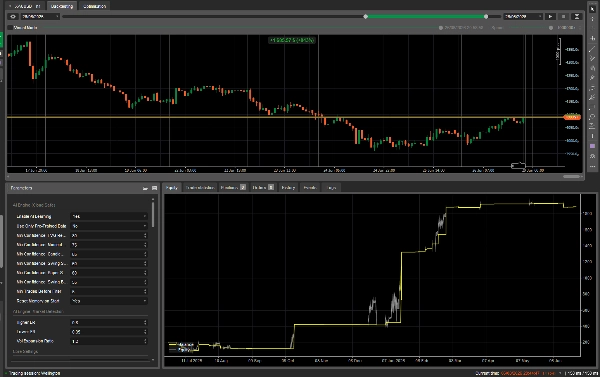Click the eye icon beside the start date
The width and height of the screenshot is (600, 377).
tap(13, 16)
